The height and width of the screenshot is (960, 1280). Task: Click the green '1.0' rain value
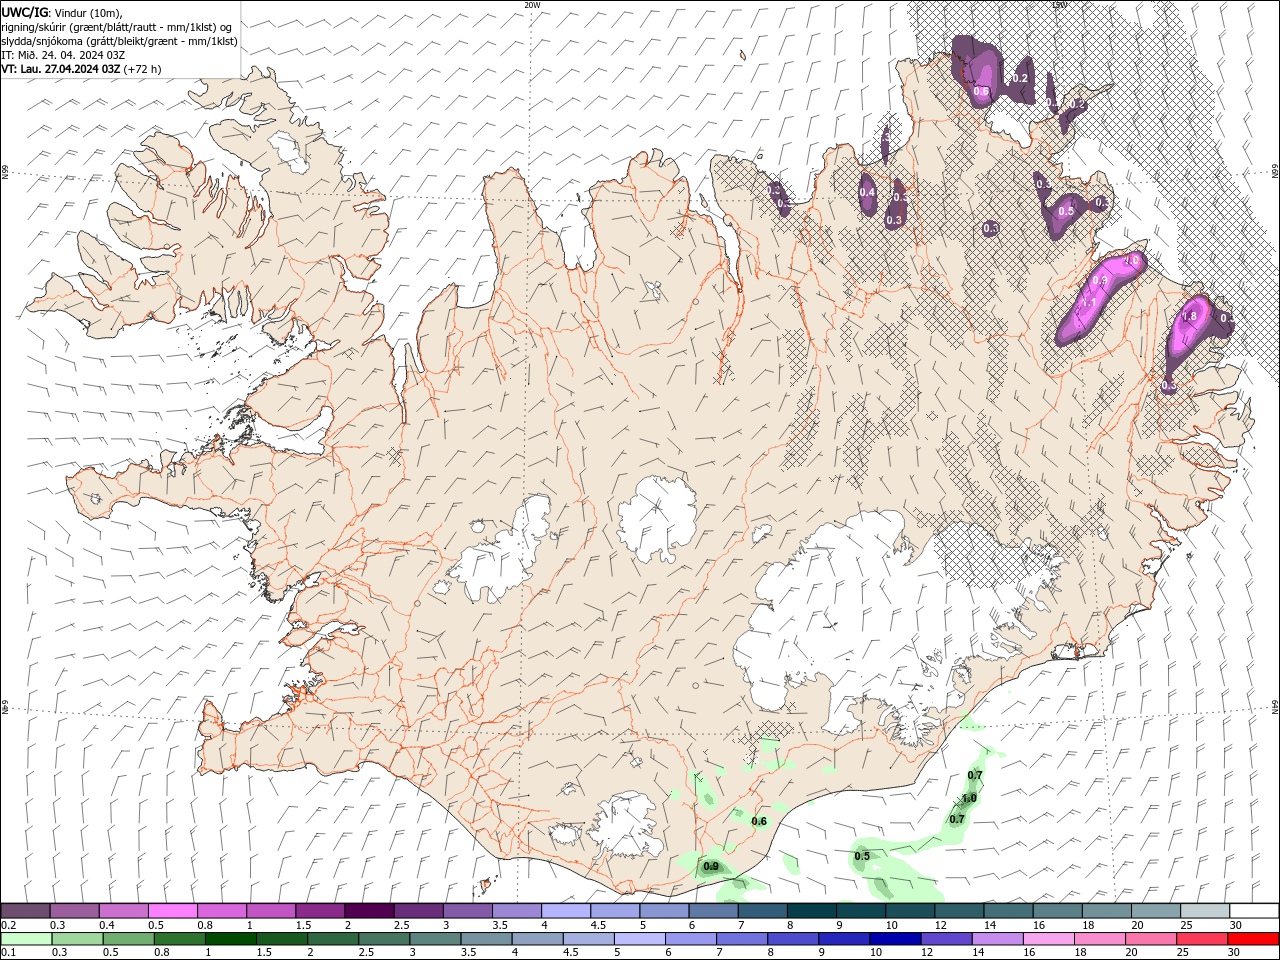click(969, 798)
